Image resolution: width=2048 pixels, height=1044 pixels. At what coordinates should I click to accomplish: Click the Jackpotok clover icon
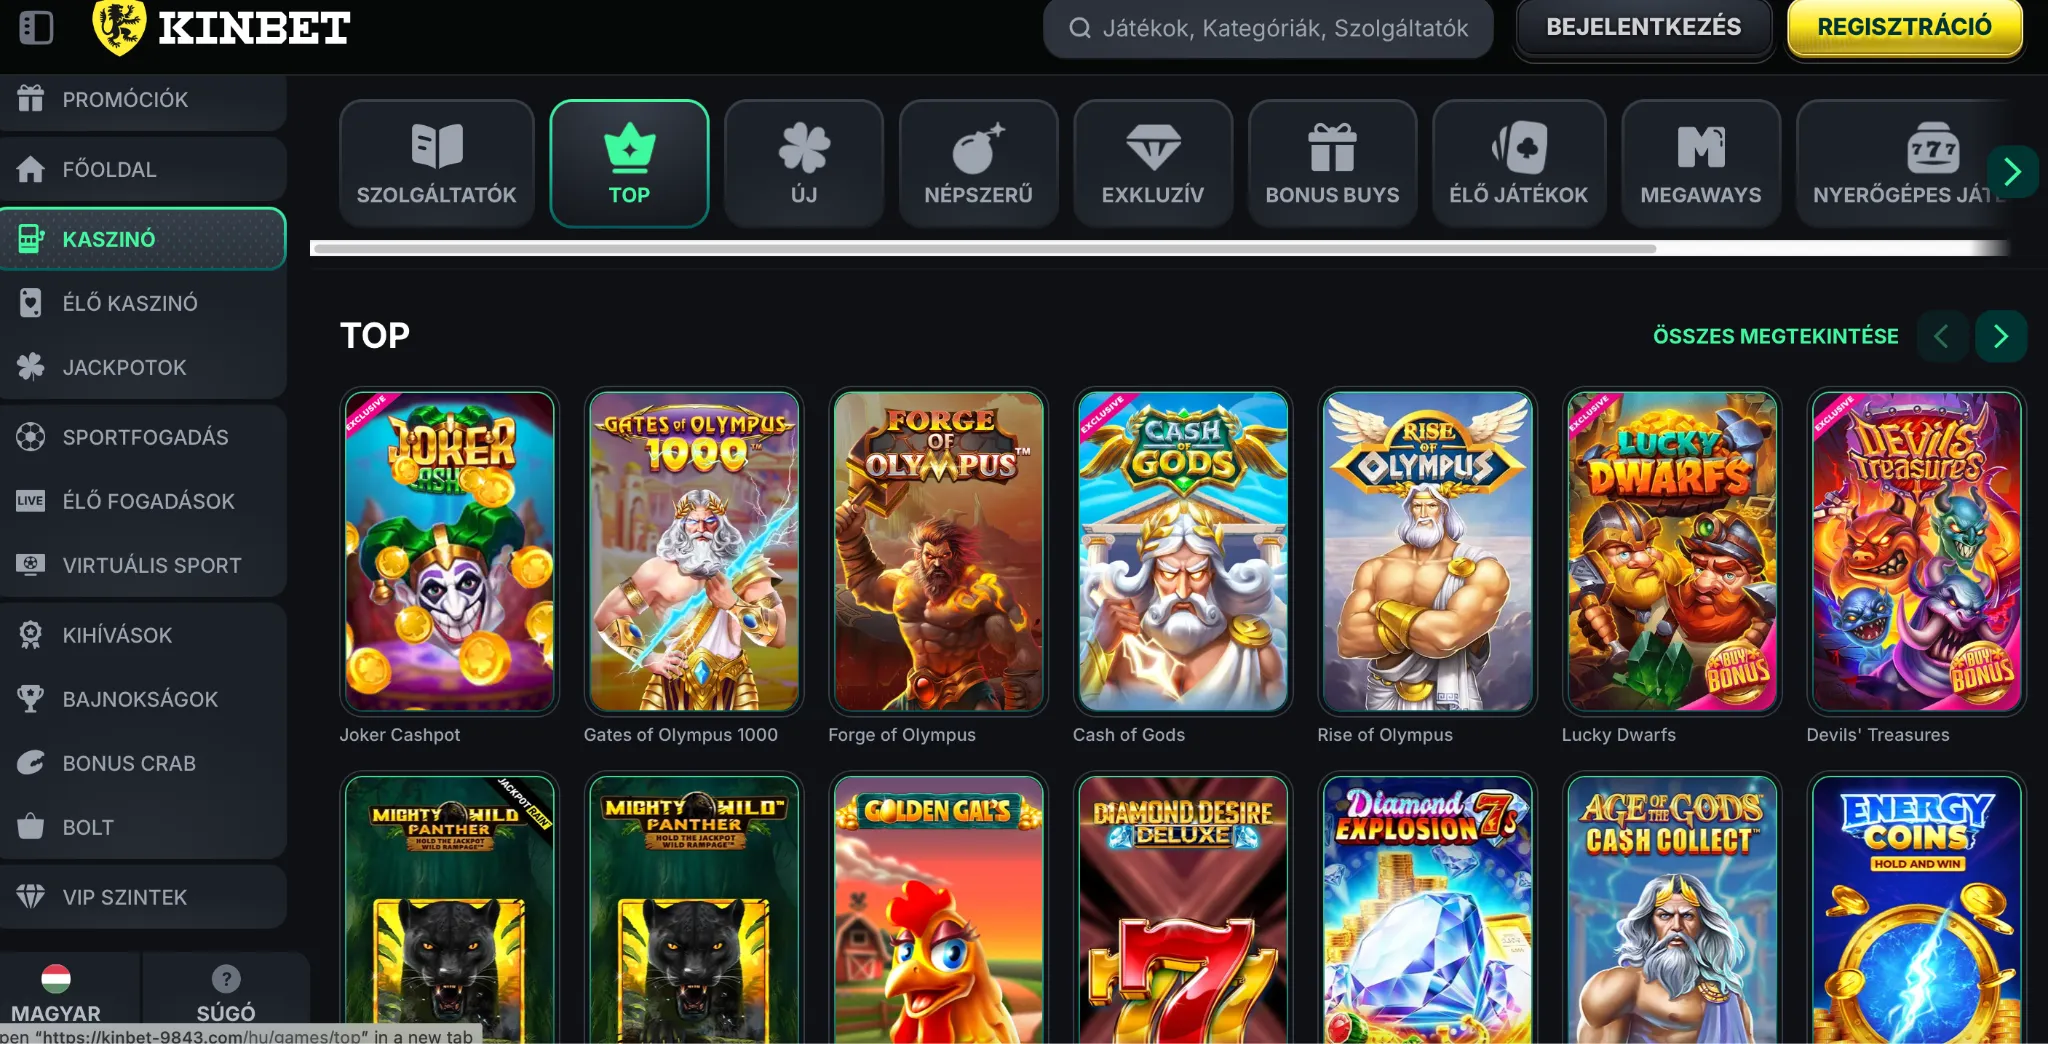point(30,367)
